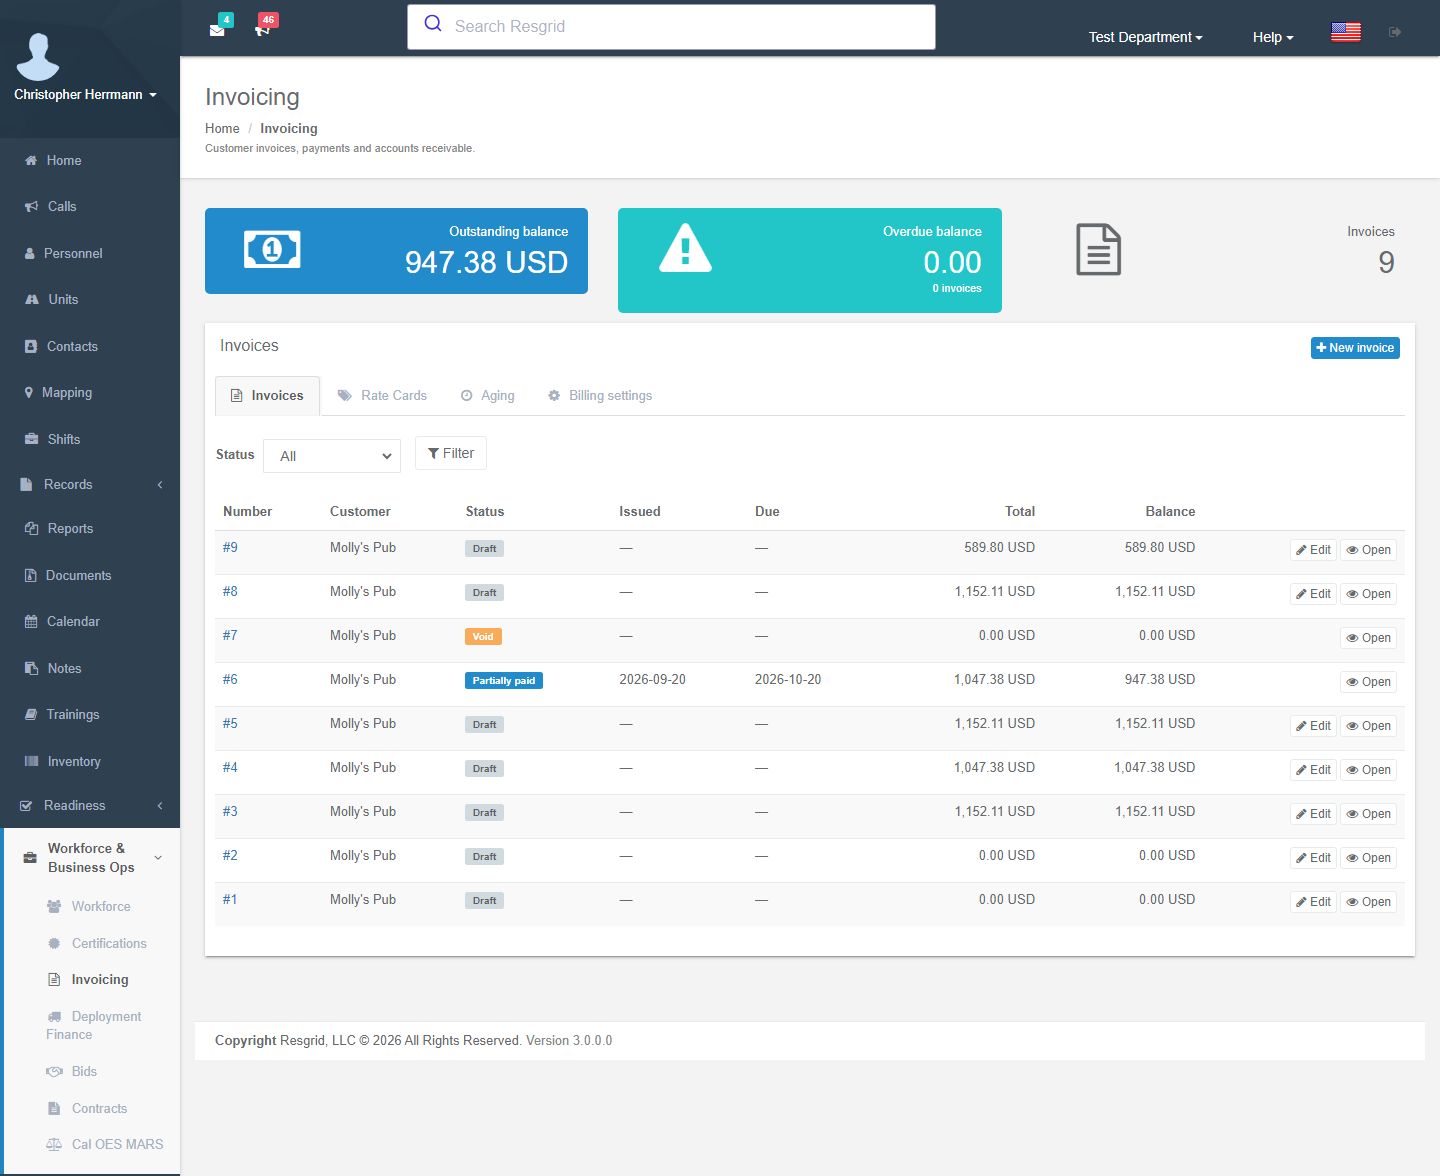Switch to the Aging tab
This screenshot has width=1440, height=1176.
coord(488,396)
